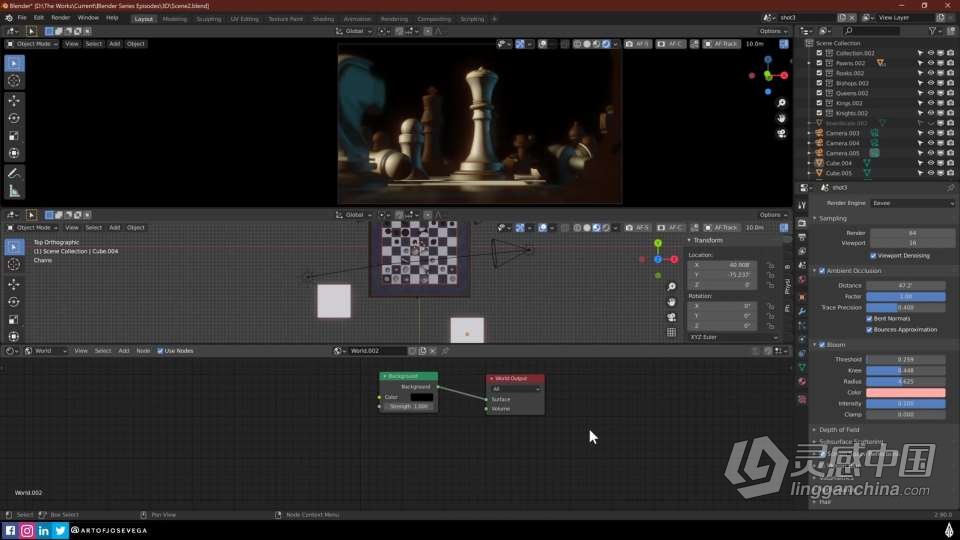Open the Tool properties tab icon
This screenshot has height=540, width=960.
pyautogui.click(x=802, y=206)
